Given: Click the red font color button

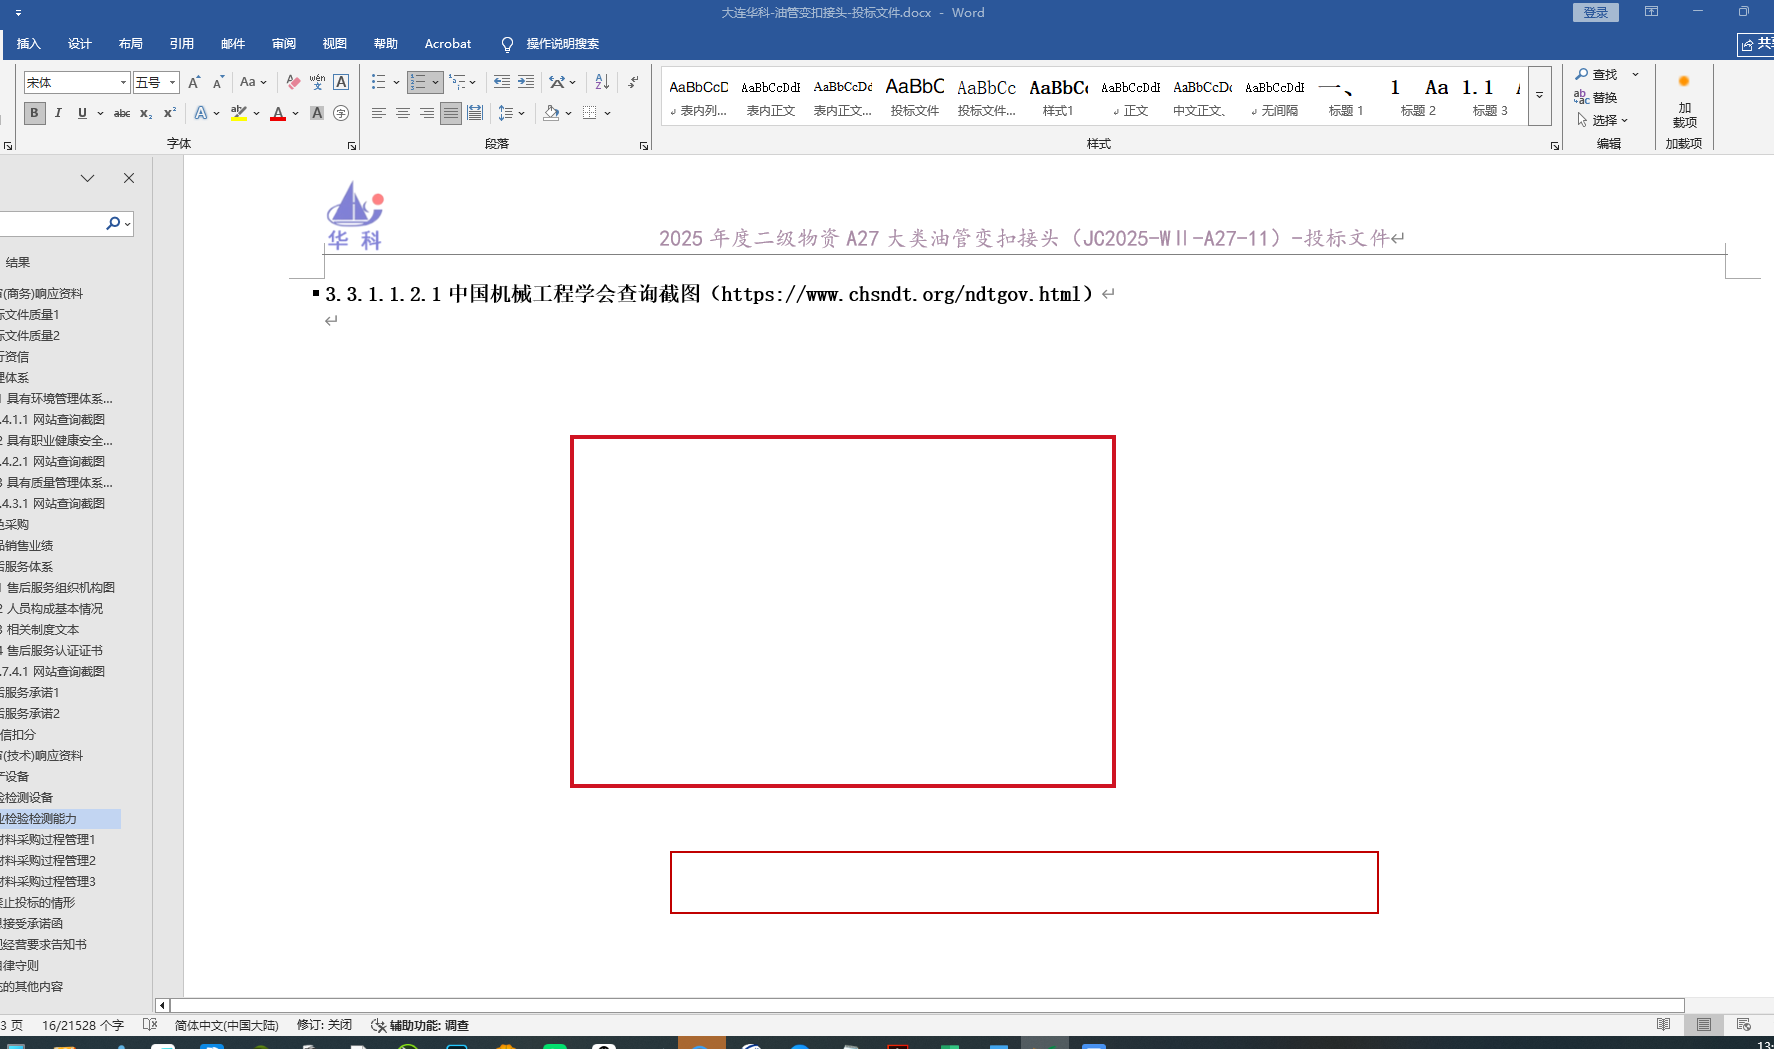Looking at the screenshot, I should tap(278, 113).
